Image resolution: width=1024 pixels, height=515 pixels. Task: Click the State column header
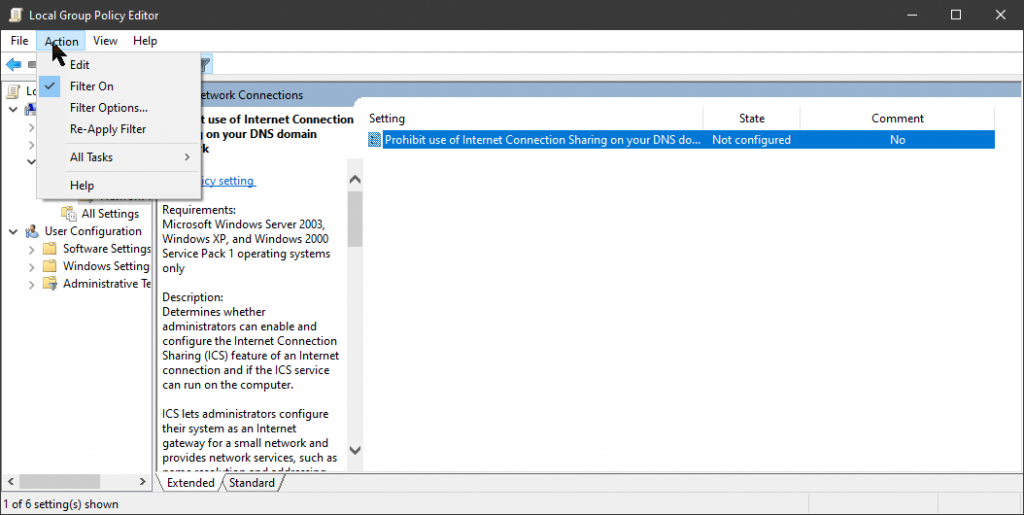[x=751, y=118]
